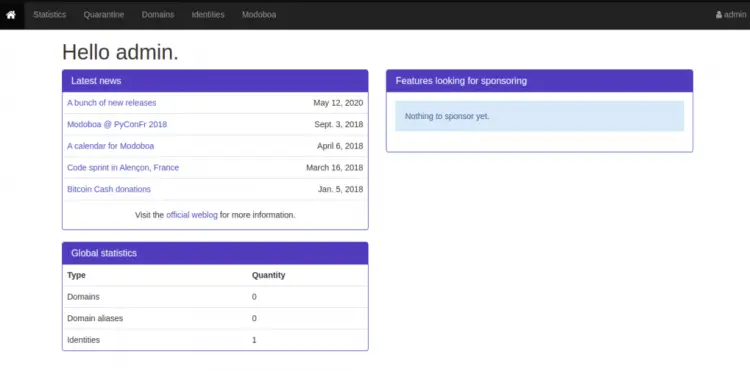Viewport: 750px width, 371px height.
Task: Open the Identities menu
Action: (x=208, y=15)
